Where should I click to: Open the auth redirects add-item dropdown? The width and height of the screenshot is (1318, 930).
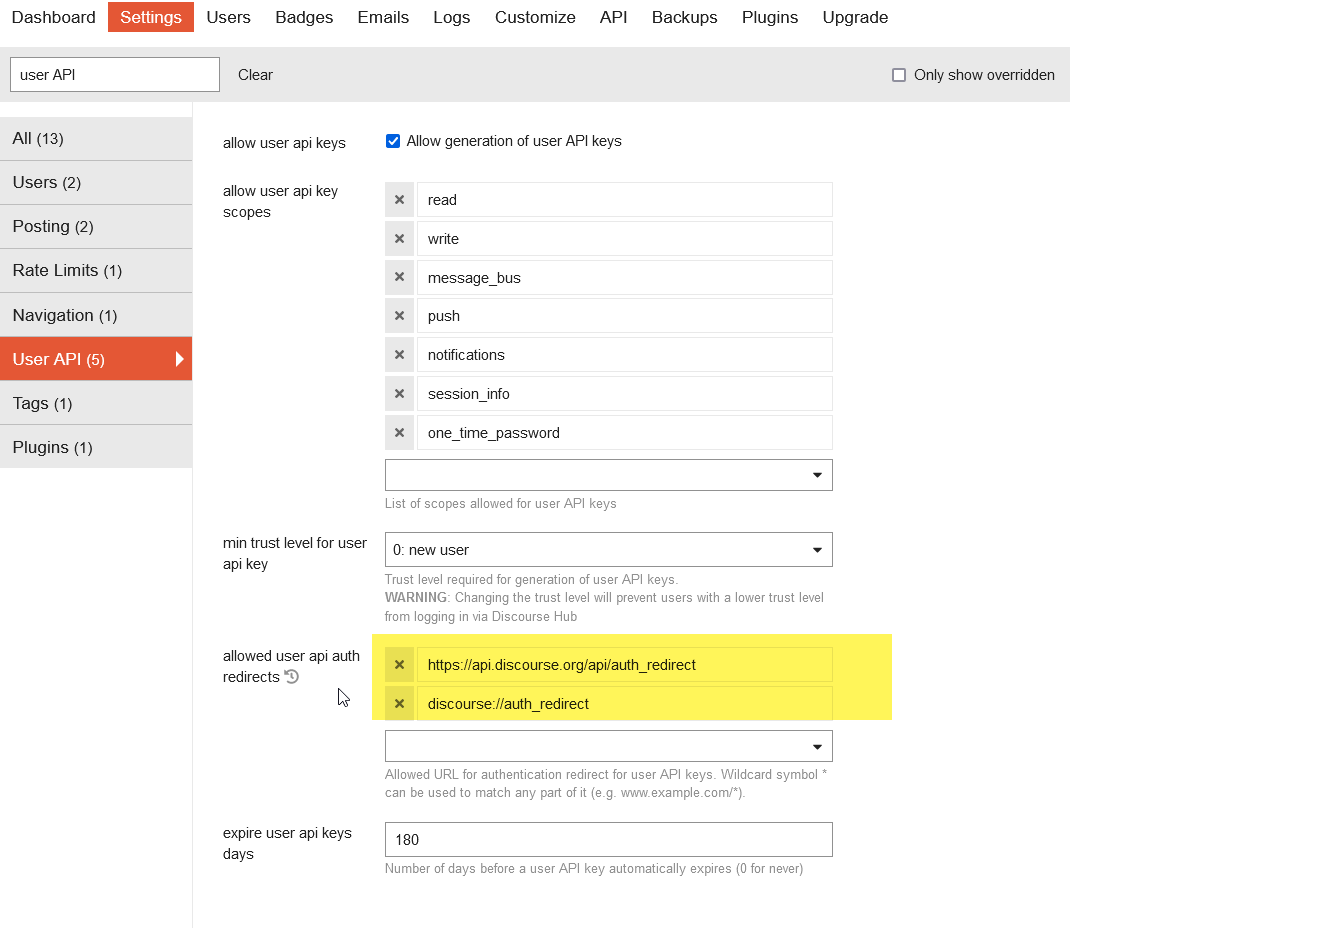tap(609, 746)
